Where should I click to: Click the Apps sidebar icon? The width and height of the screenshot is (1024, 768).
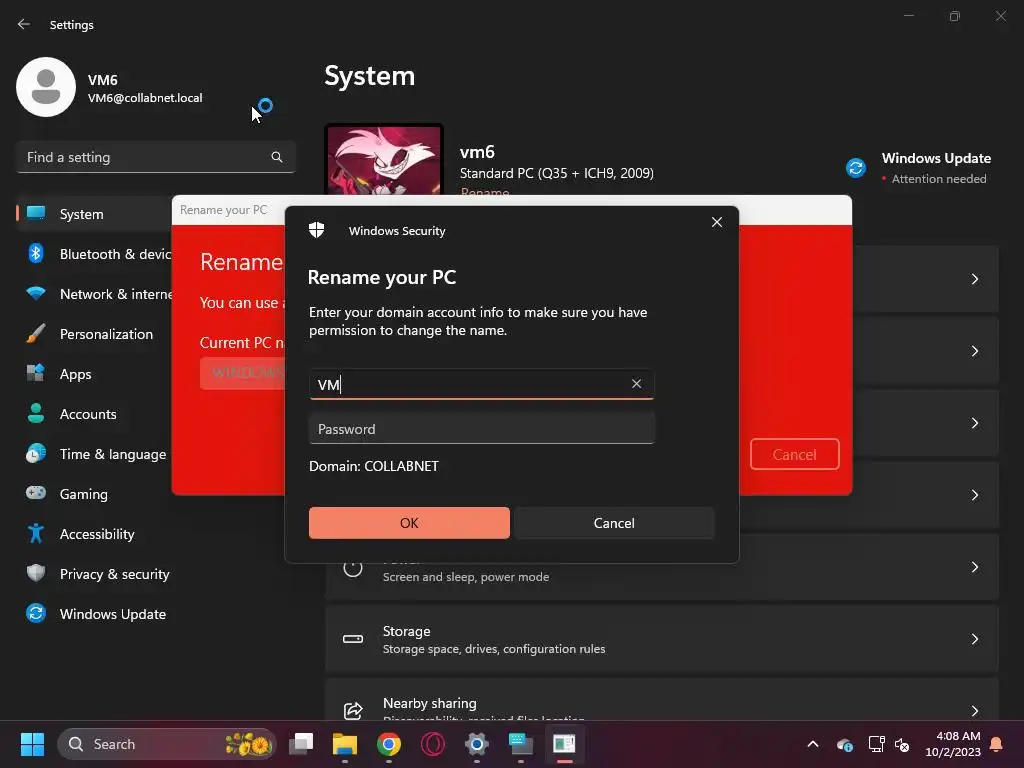click(36, 374)
